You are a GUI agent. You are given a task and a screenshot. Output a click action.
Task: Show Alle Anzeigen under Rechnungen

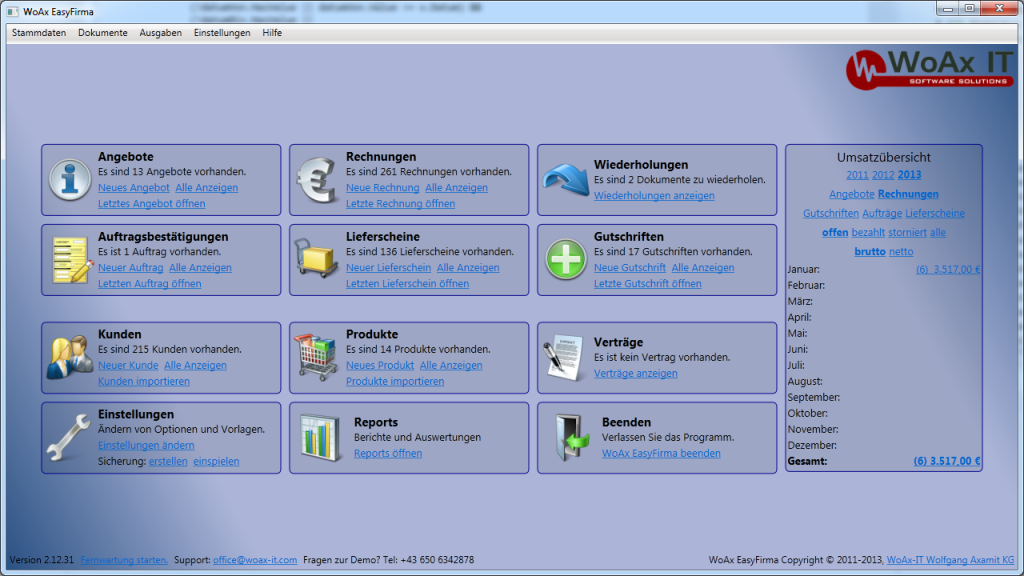[456, 187]
